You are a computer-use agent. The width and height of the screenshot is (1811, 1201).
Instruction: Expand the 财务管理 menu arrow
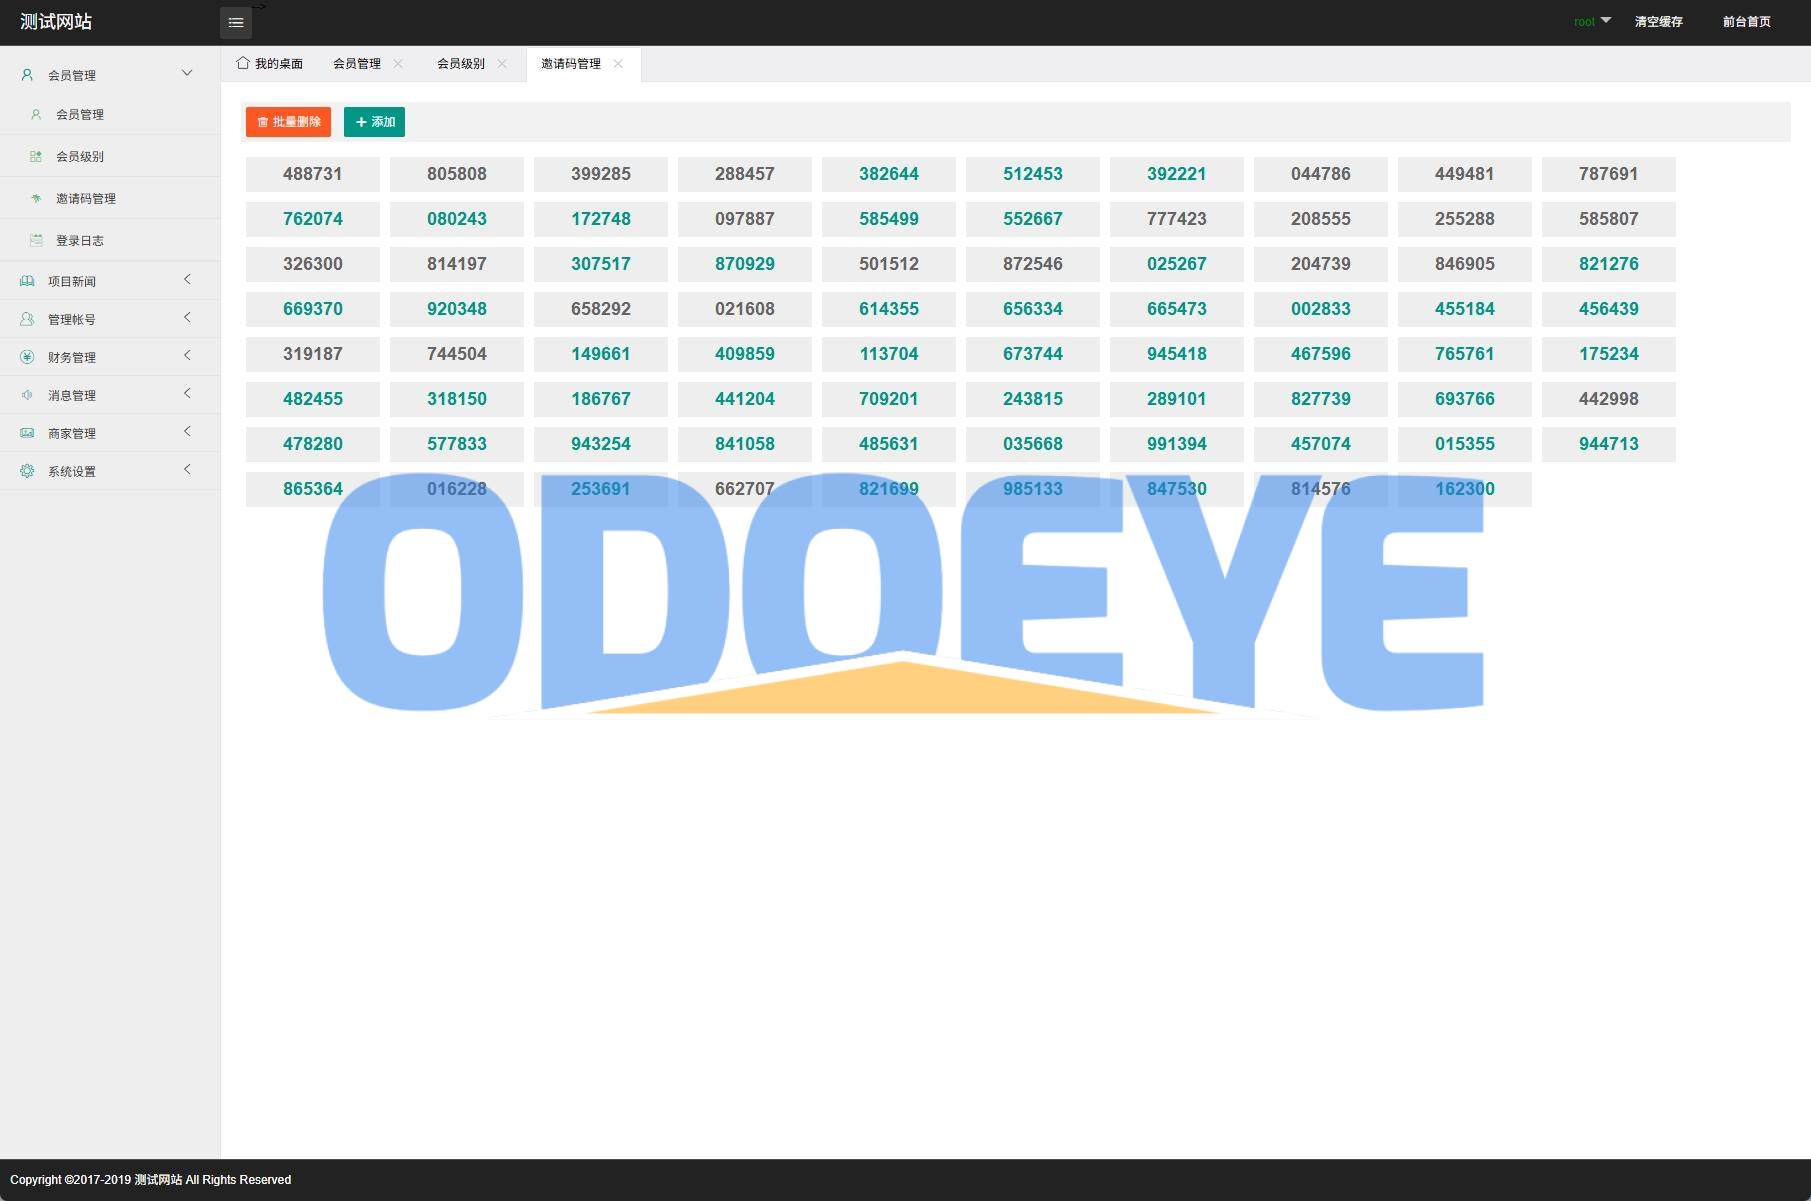[x=187, y=356]
